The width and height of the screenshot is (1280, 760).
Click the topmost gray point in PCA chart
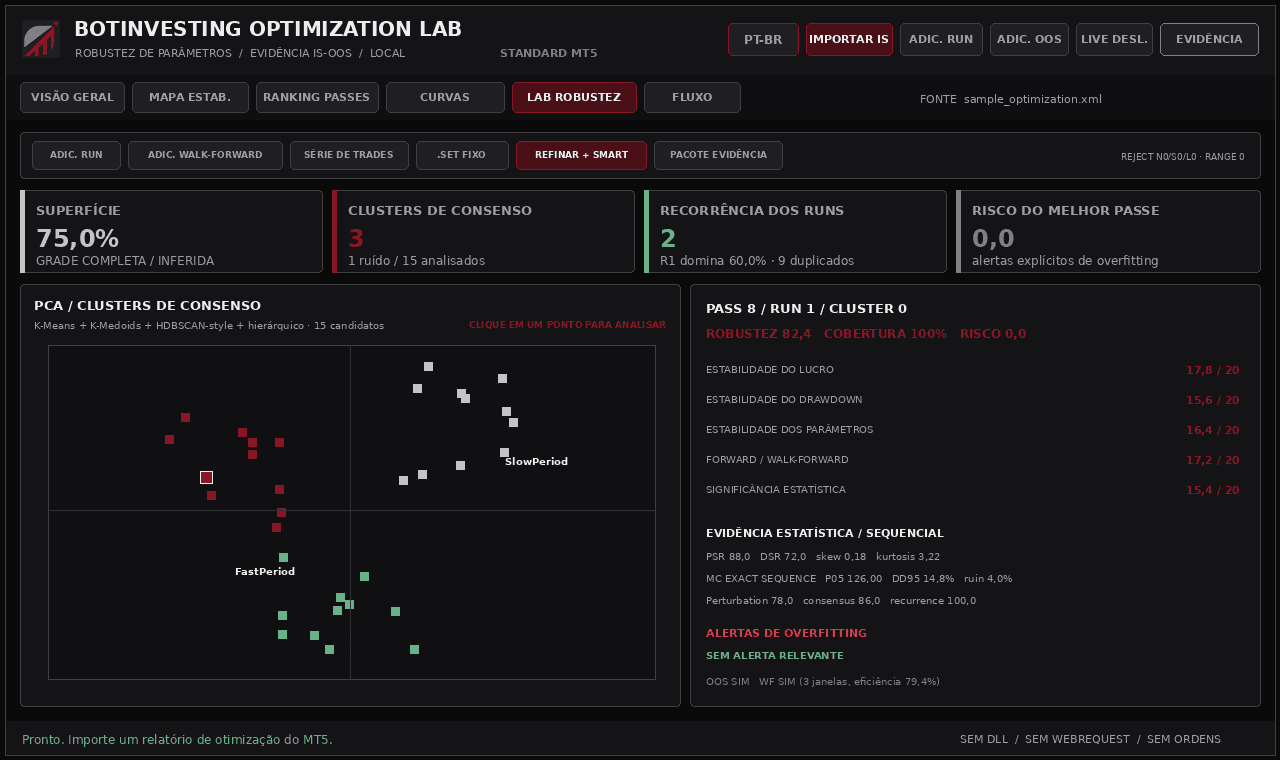click(428, 366)
